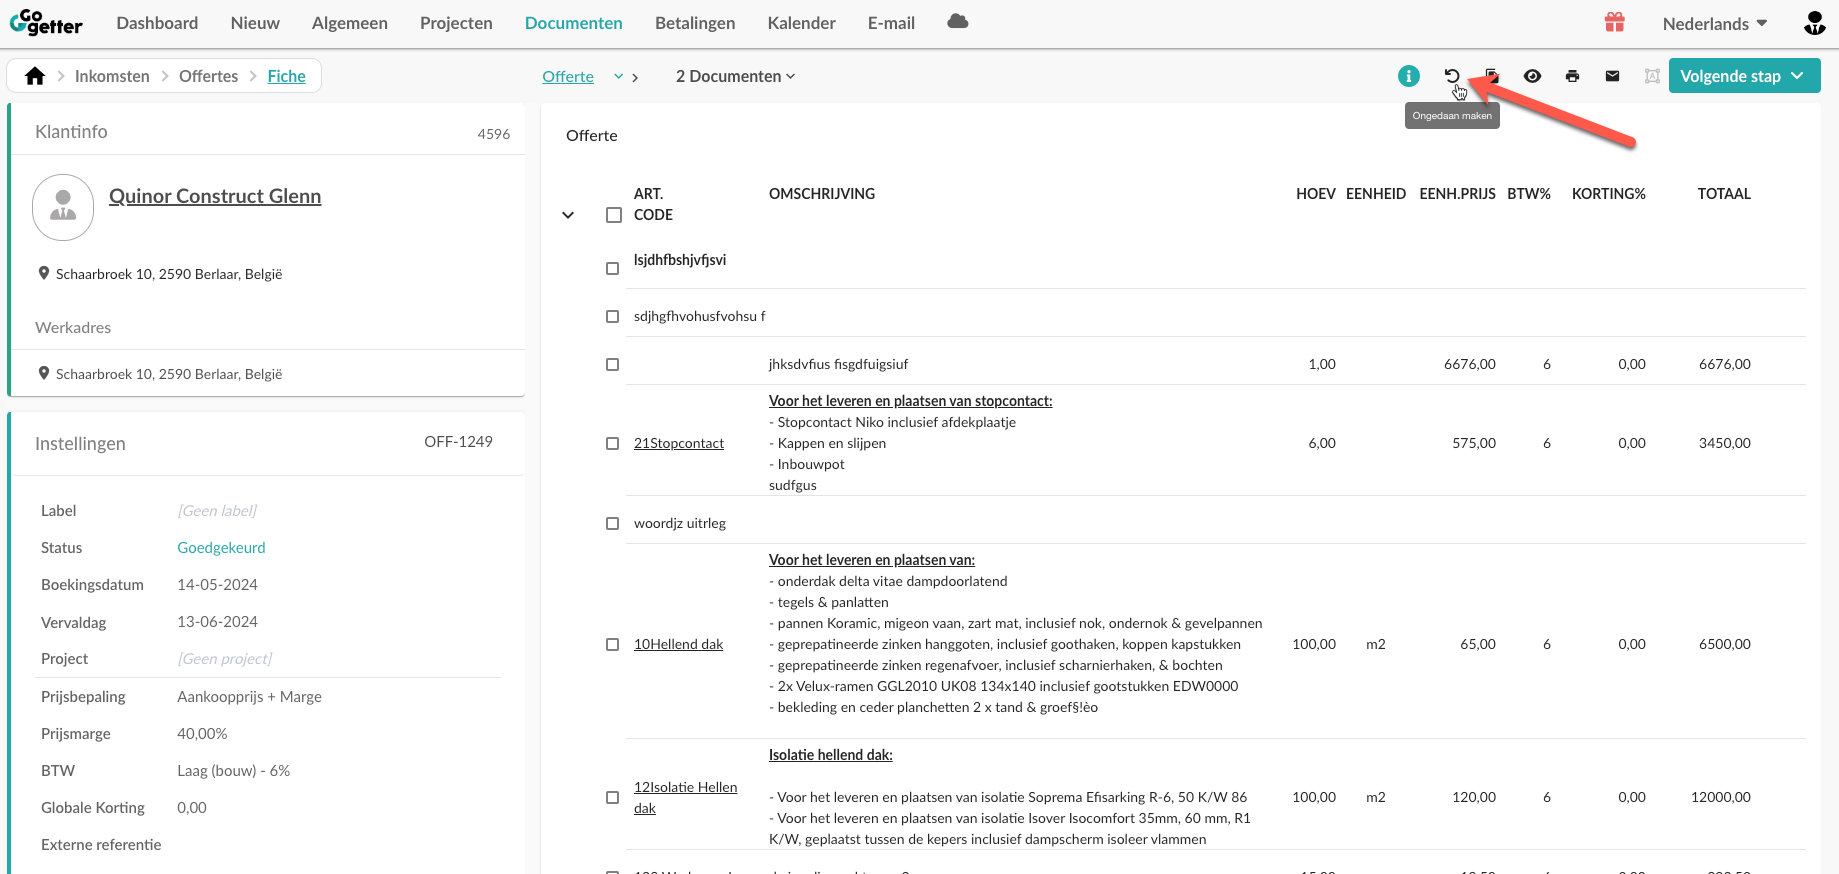
Task: Click the Prijsbepaling value Aankoopprijs + Marge
Action: (x=250, y=696)
